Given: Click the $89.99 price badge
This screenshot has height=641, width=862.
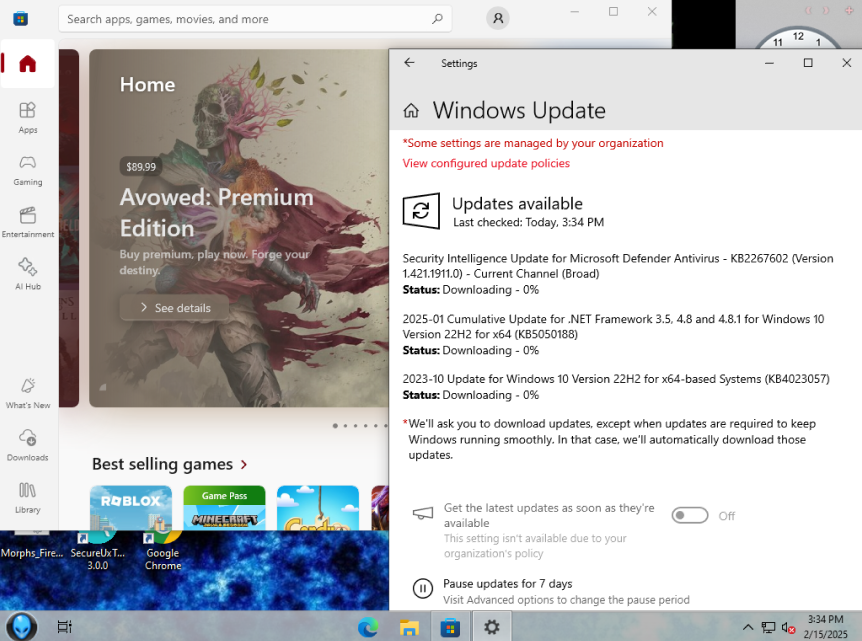Looking at the screenshot, I should (141, 167).
